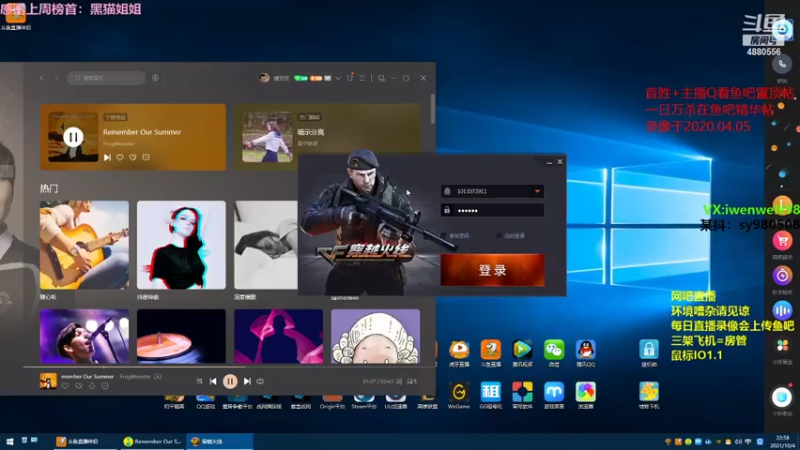Screen dimensions: 800x450
Task: Click phone call icon in right sidebar
Action: click(x=782, y=65)
